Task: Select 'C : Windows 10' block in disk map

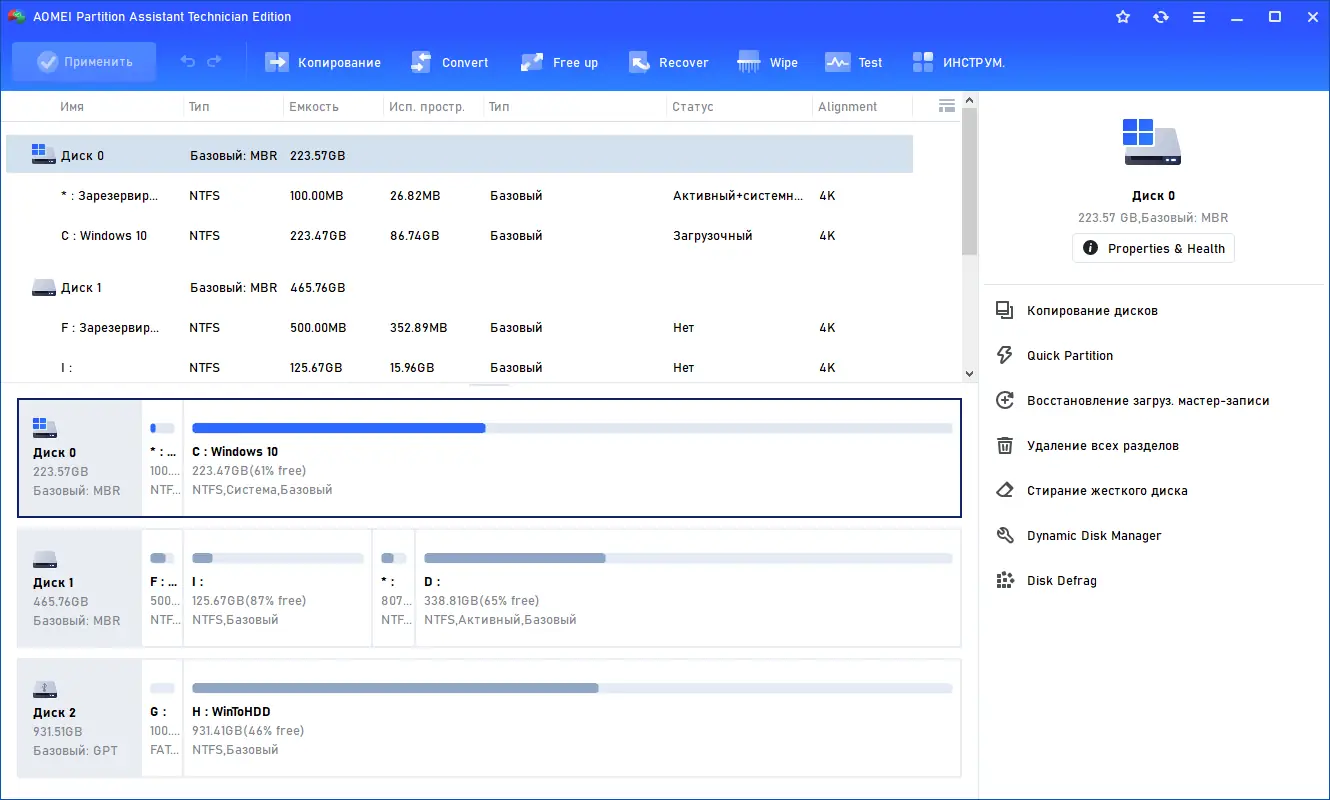Action: click(x=572, y=458)
